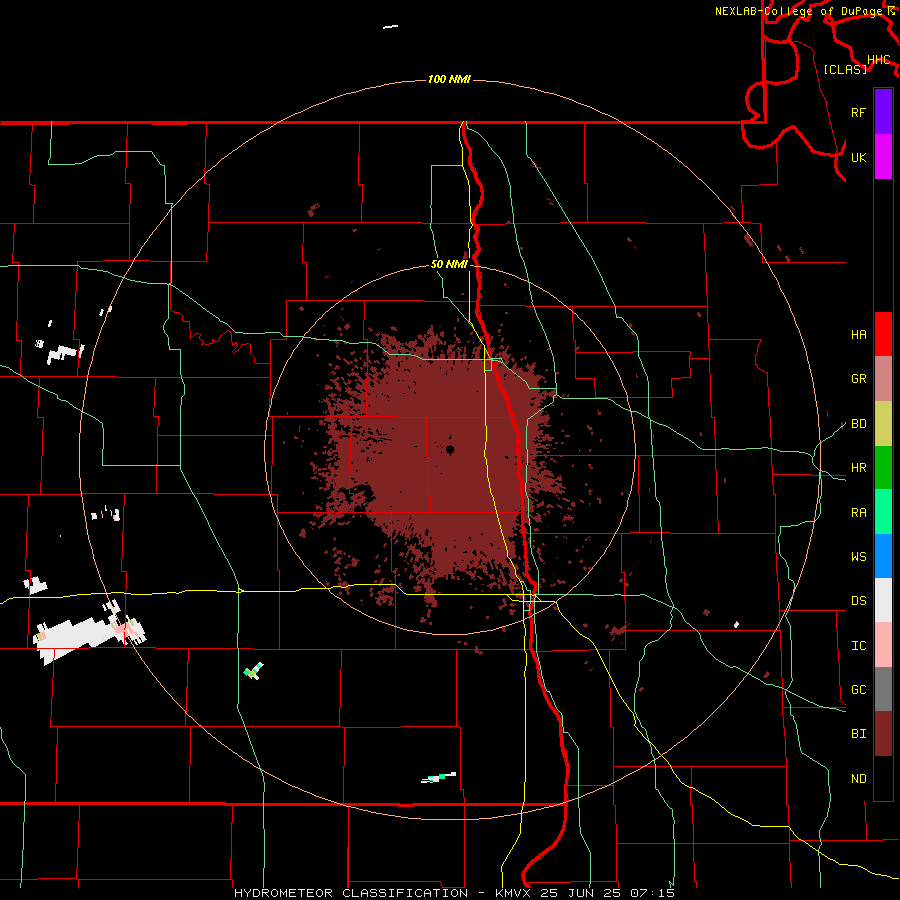Click the BI dark red legend swatch
Screen dimensions: 900x900
pos(883,734)
